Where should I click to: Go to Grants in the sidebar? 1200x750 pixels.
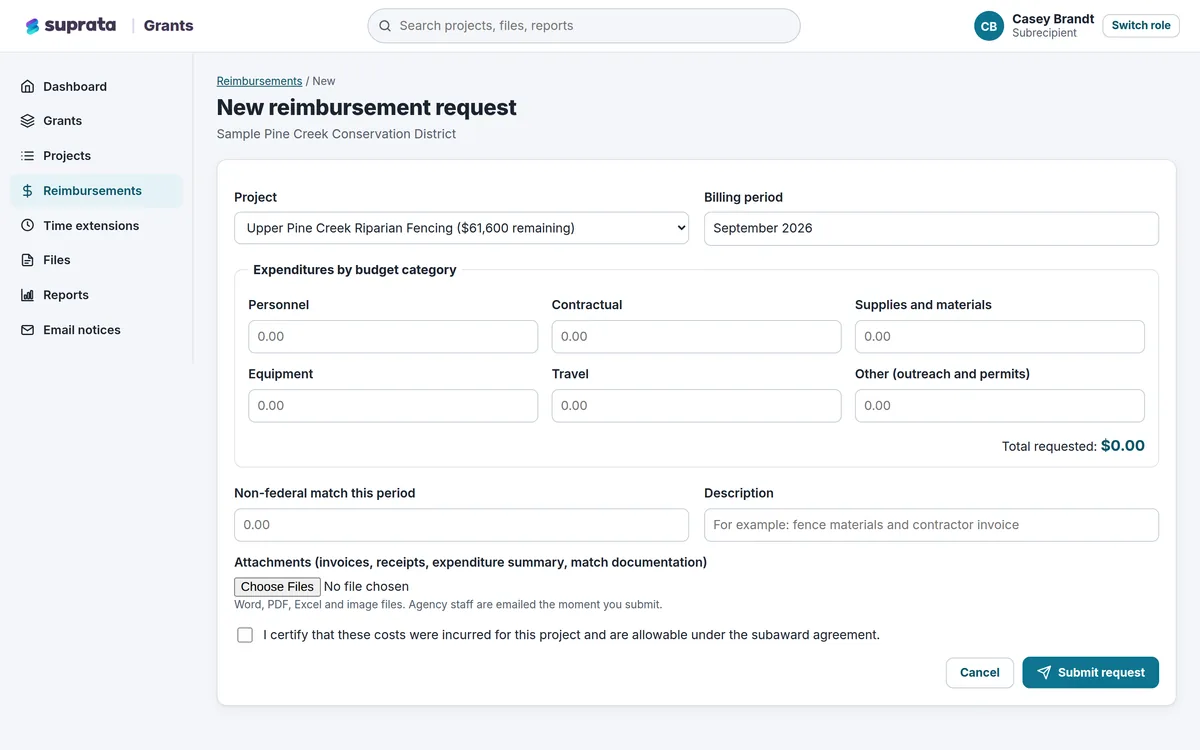[96, 121]
